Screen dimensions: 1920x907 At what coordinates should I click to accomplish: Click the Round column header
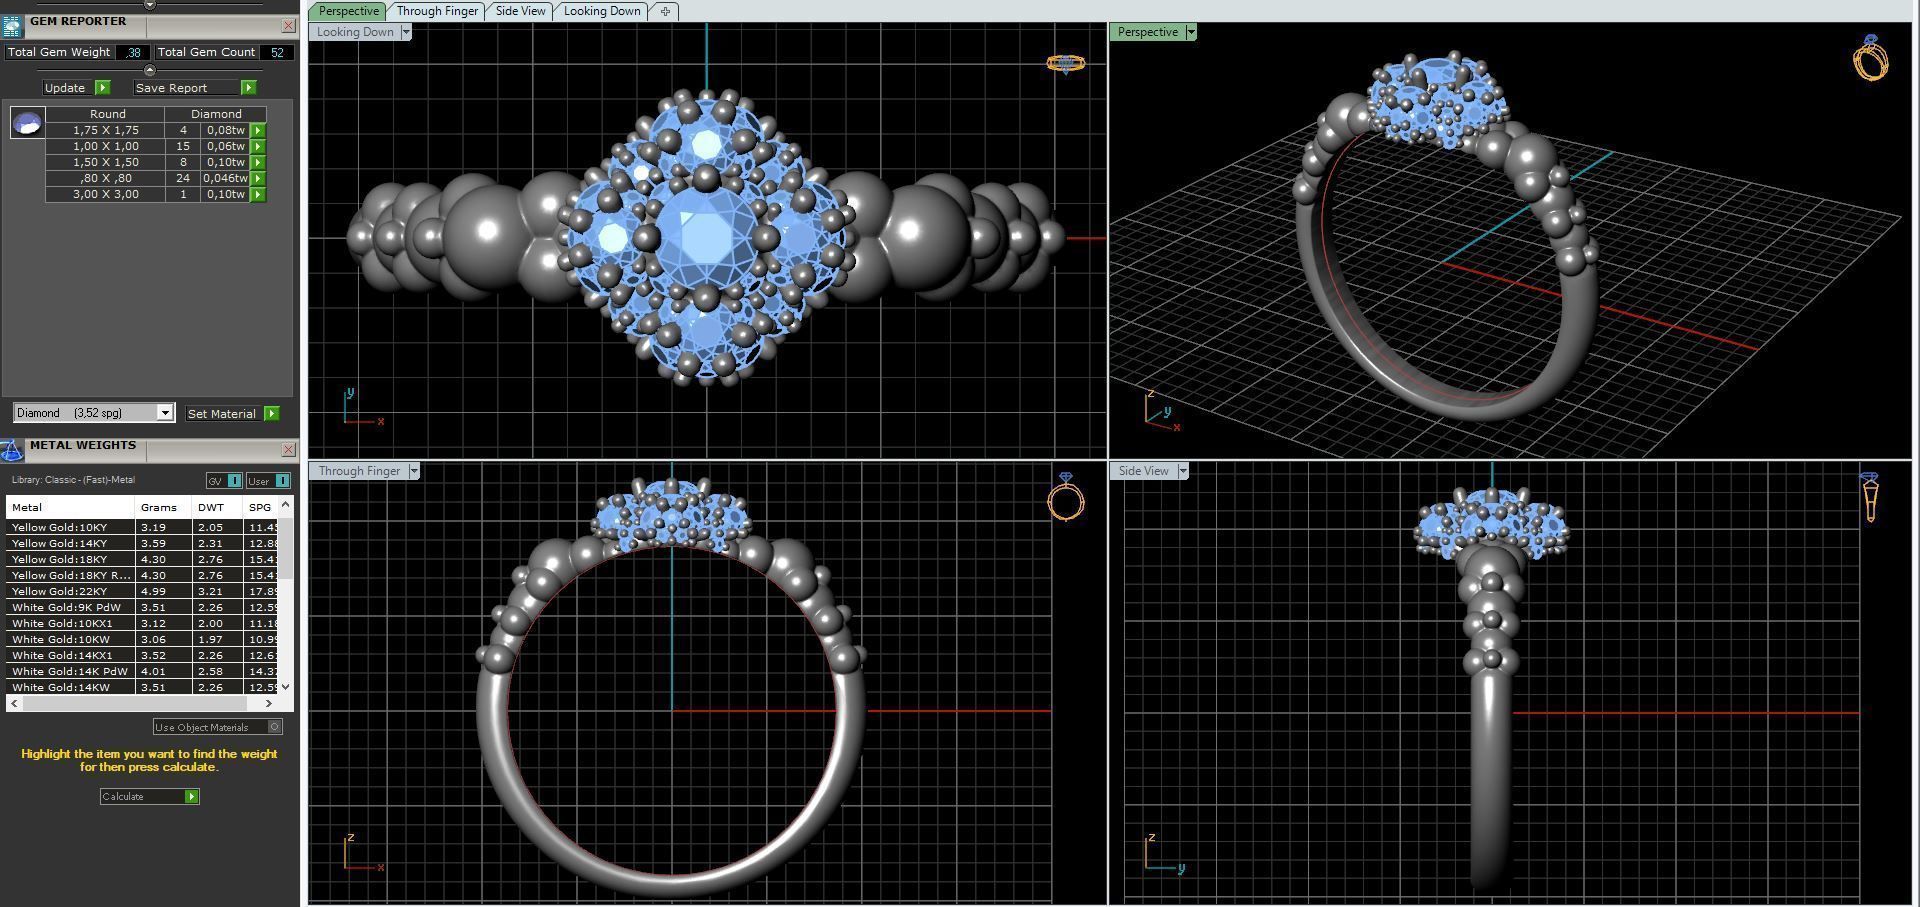(x=107, y=114)
